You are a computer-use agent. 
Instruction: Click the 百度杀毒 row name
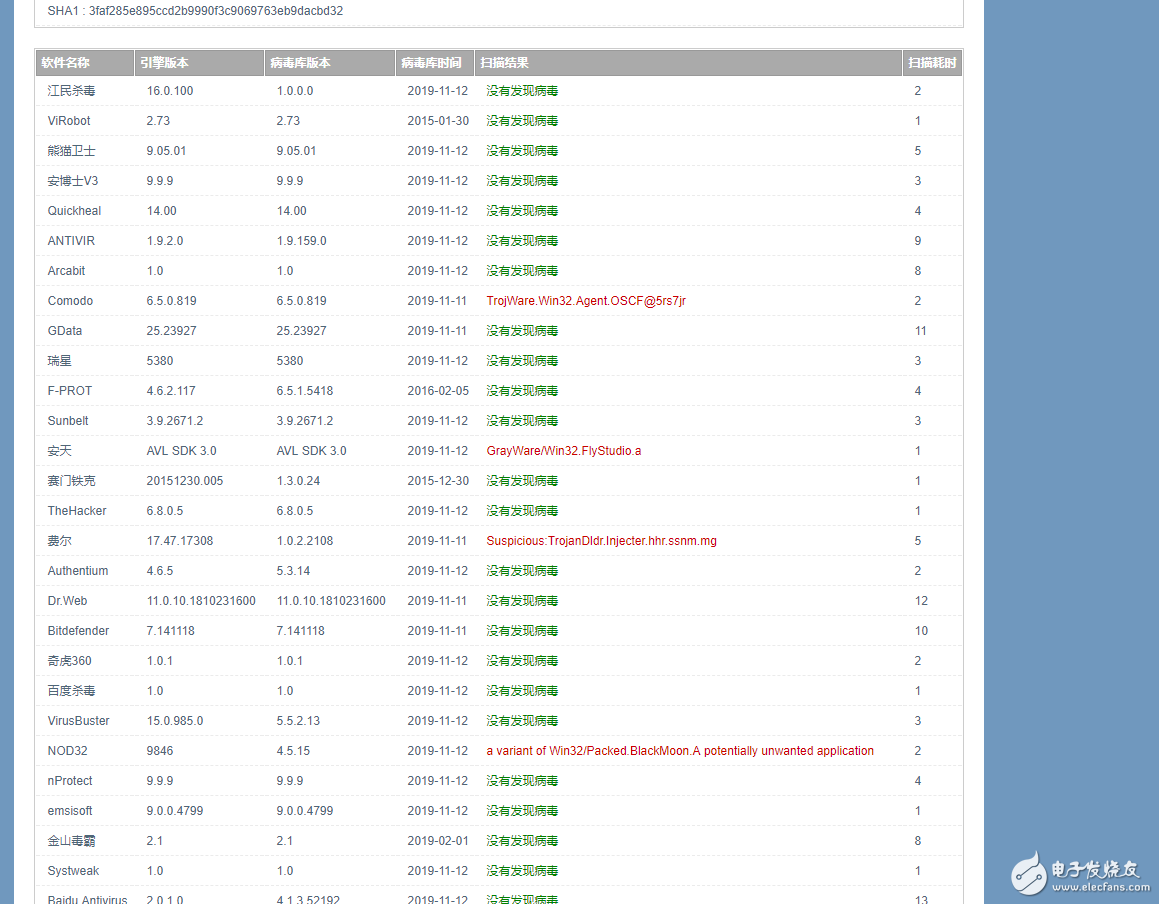tap(72, 691)
